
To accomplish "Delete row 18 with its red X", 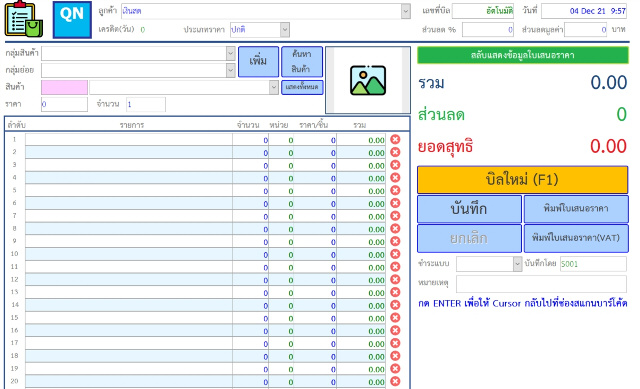I will pyautogui.click(x=395, y=356).
